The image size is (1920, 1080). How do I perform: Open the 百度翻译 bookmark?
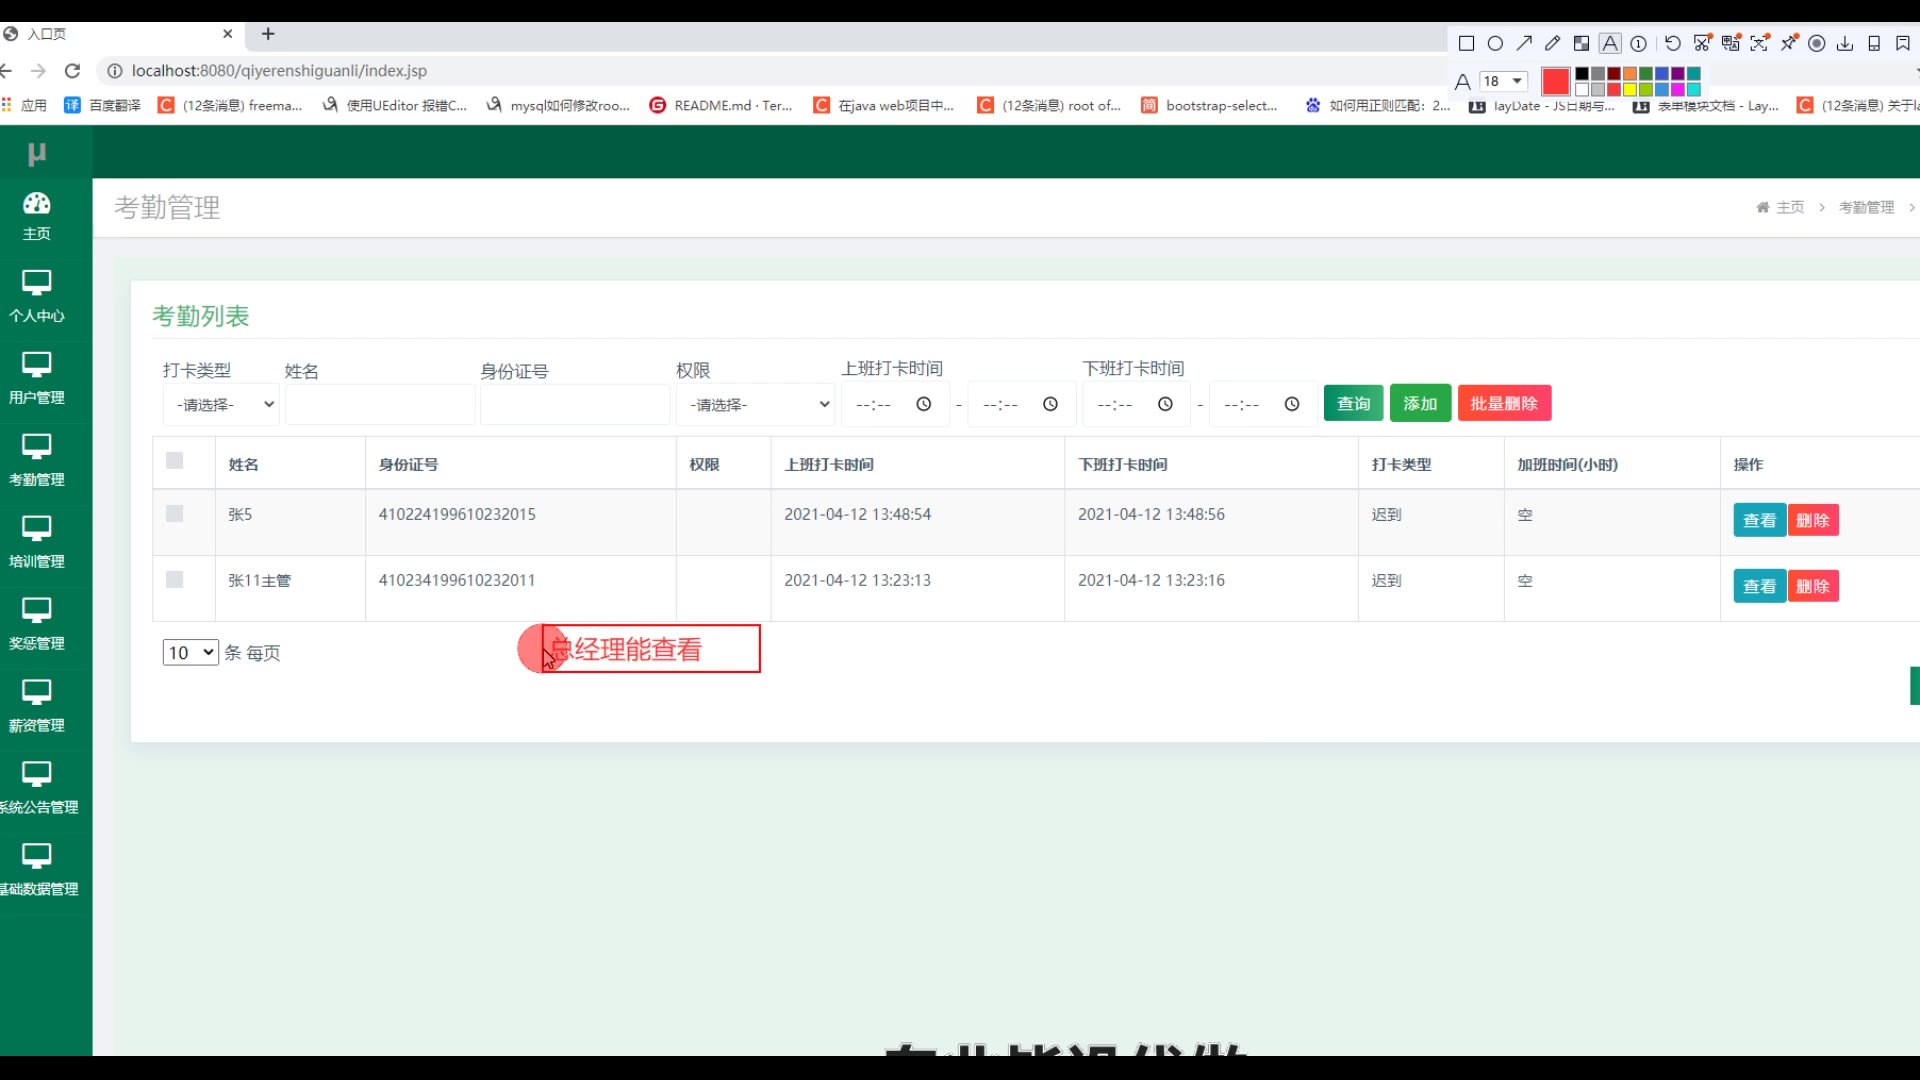tap(102, 105)
